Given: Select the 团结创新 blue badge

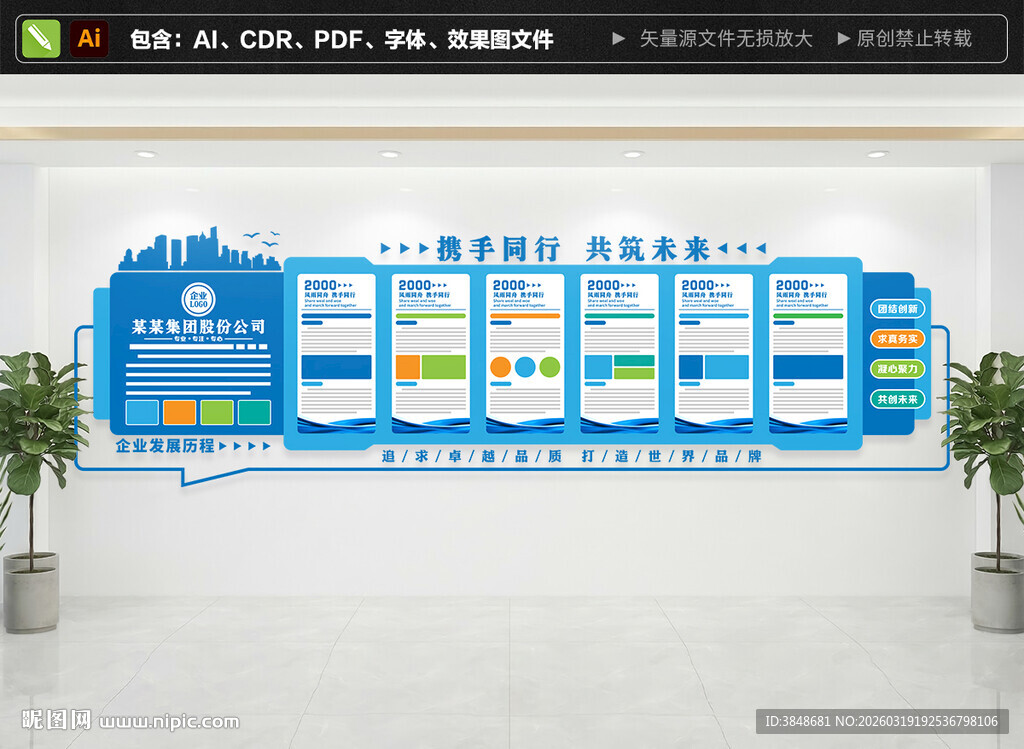Looking at the screenshot, I should point(897,309).
